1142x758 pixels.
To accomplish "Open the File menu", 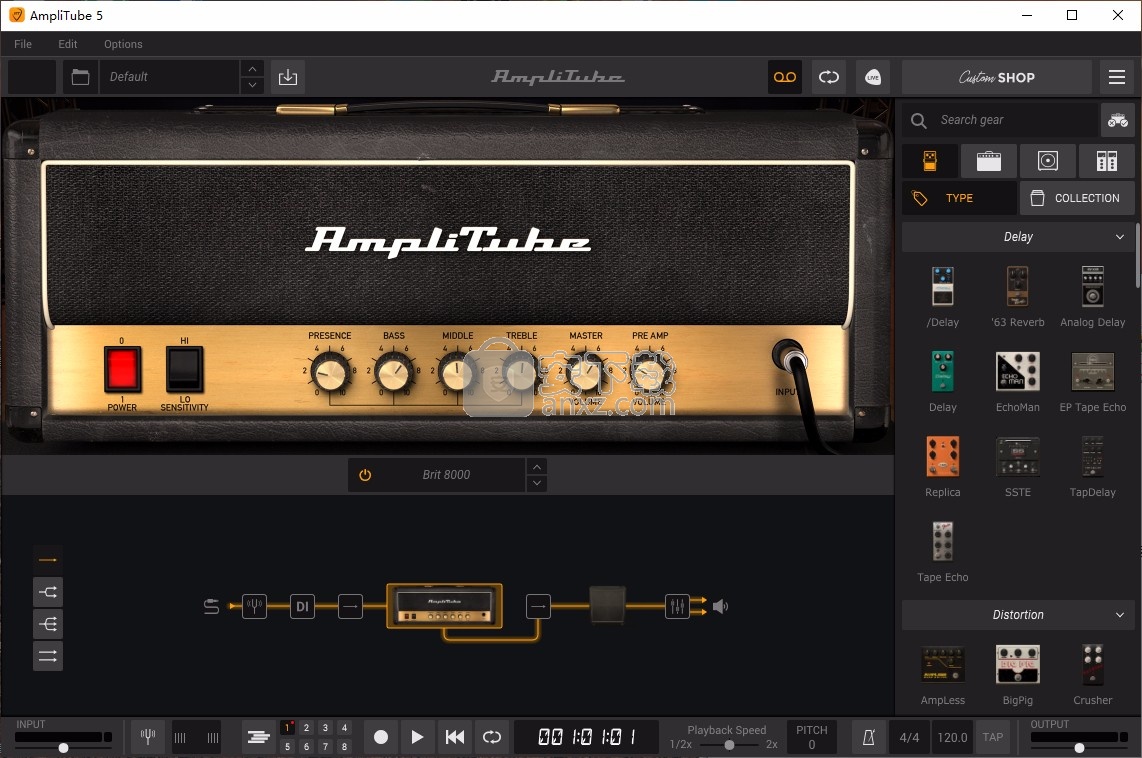I will pyautogui.click(x=23, y=44).
